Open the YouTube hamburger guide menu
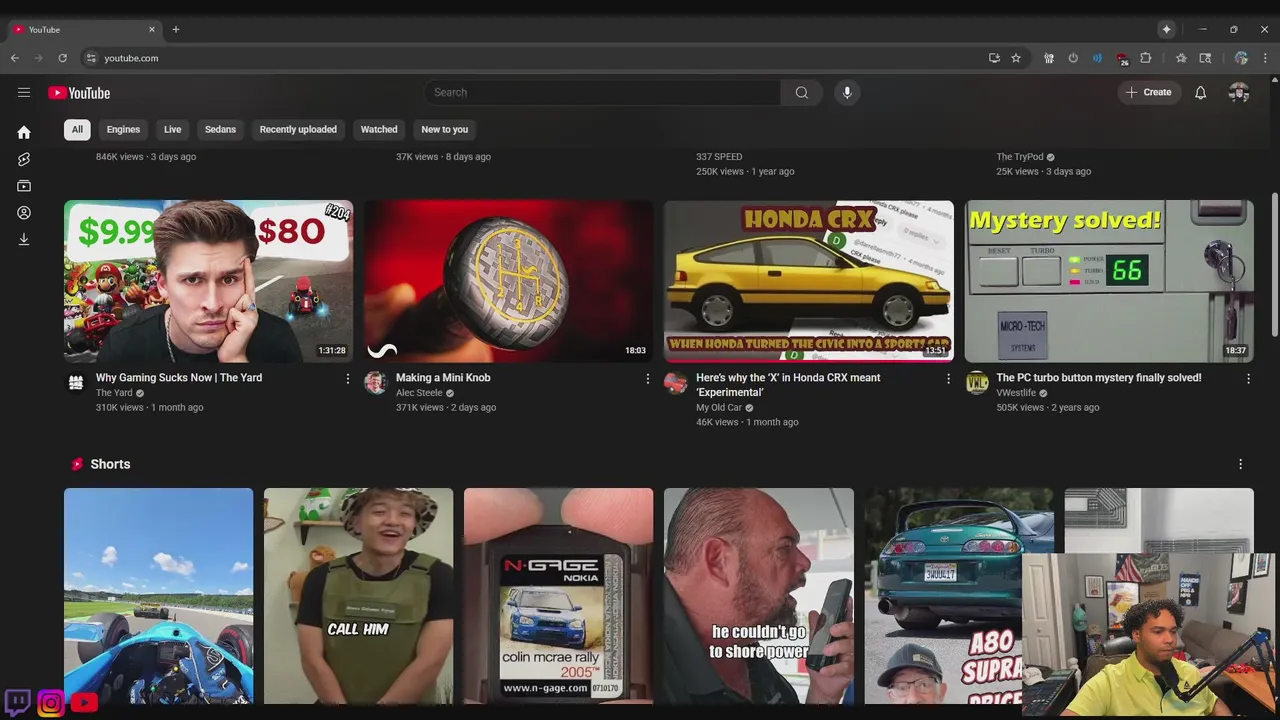Viewport: 1280px width, 720px height. tap(24, 92)
